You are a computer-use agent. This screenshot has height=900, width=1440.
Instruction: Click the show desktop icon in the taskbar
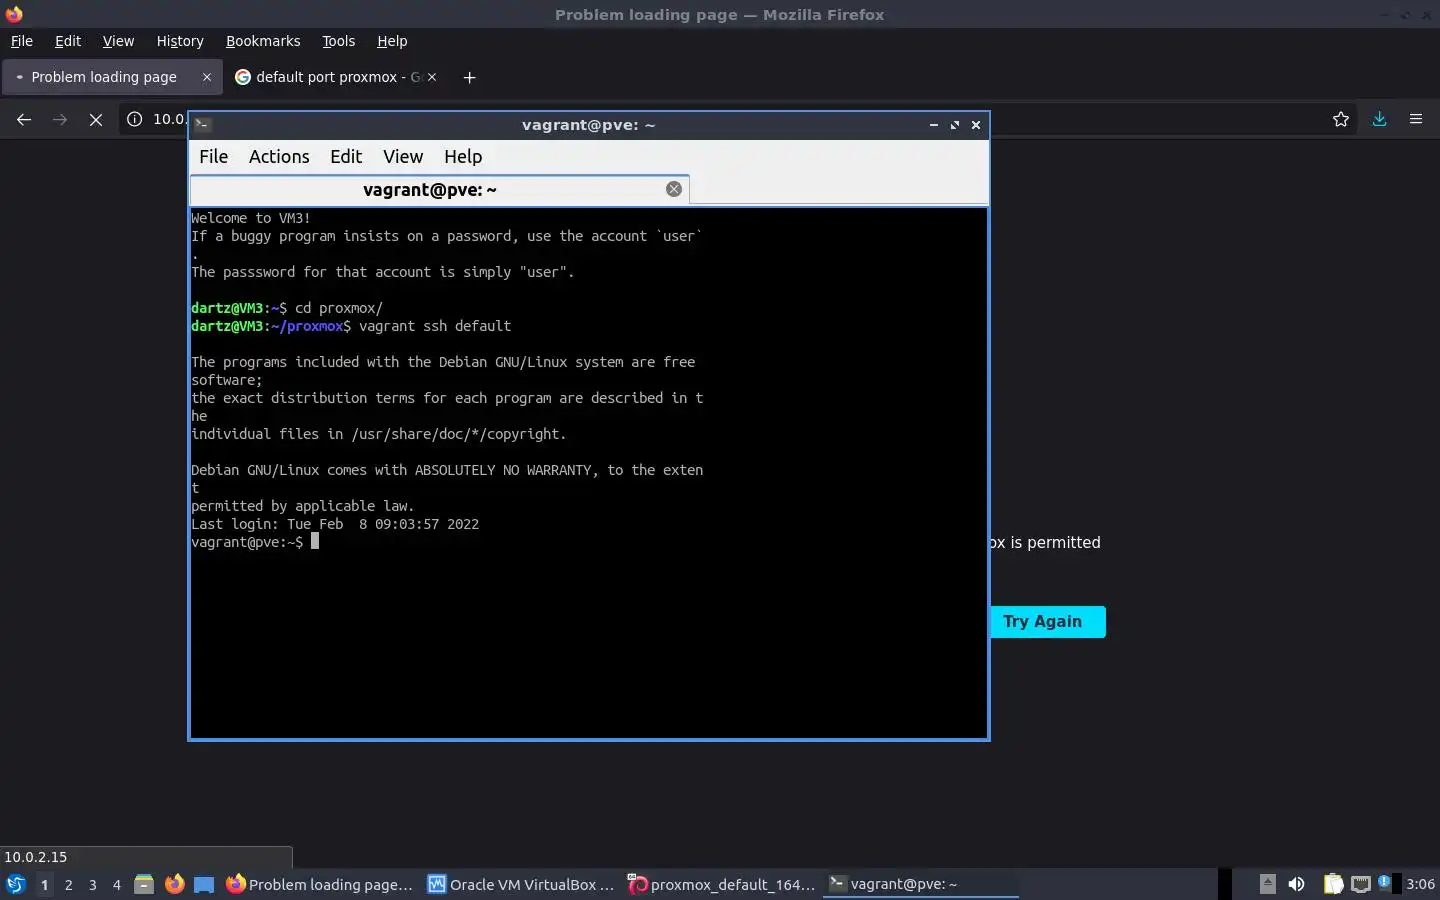point(204,884)
